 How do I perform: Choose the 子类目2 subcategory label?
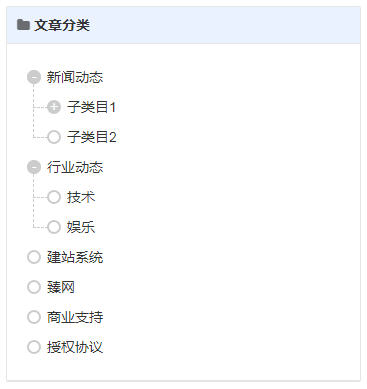(91, 137)
